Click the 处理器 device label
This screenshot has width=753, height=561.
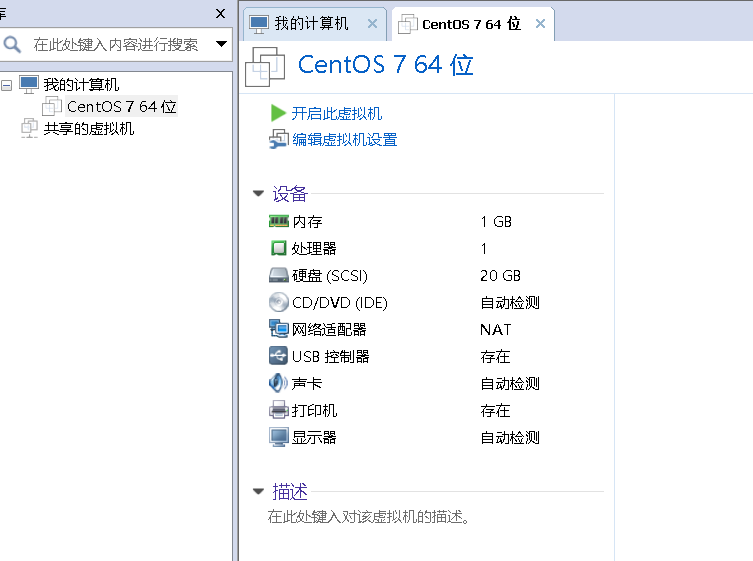click(x=314, y=248)
